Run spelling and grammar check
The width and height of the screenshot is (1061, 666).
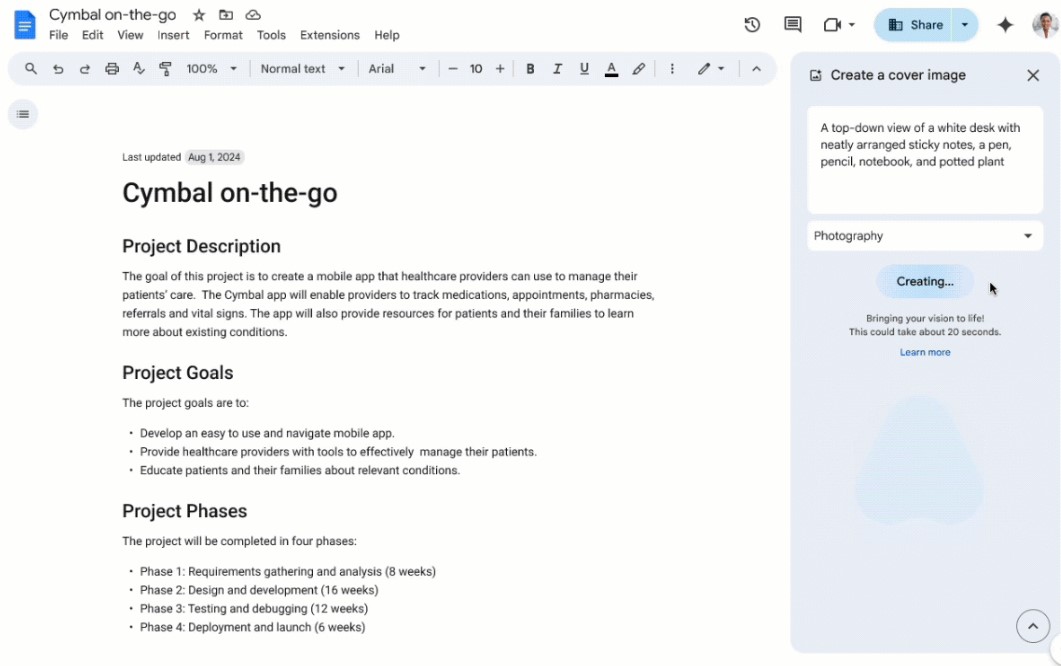click(x=139, y=68)
